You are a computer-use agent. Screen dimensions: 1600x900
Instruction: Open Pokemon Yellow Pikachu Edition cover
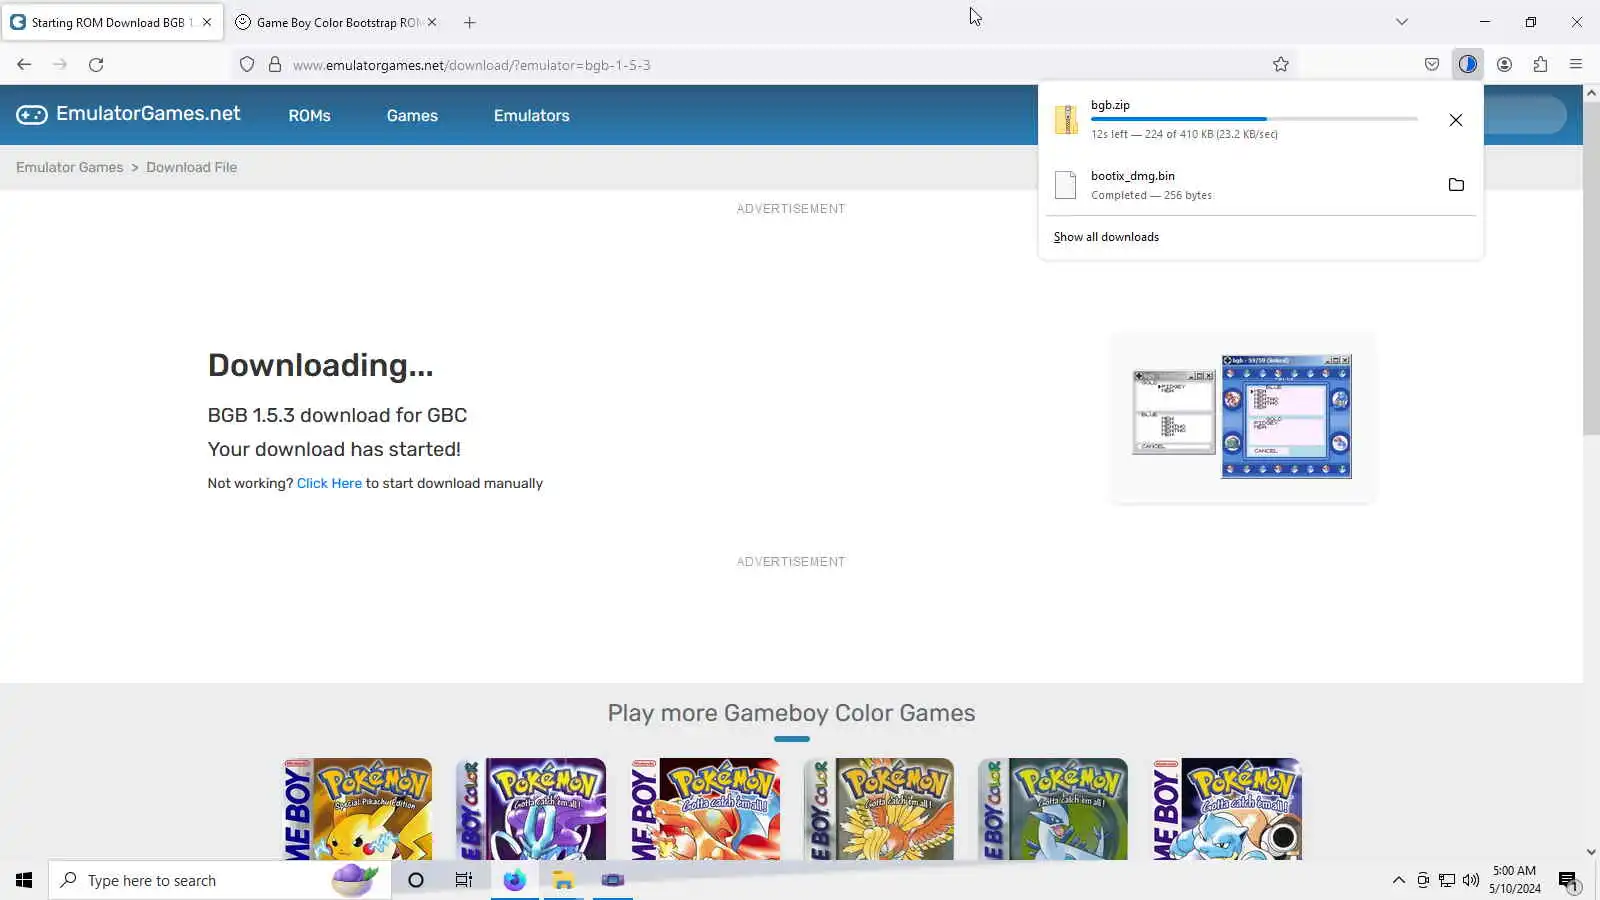[358, 809]
